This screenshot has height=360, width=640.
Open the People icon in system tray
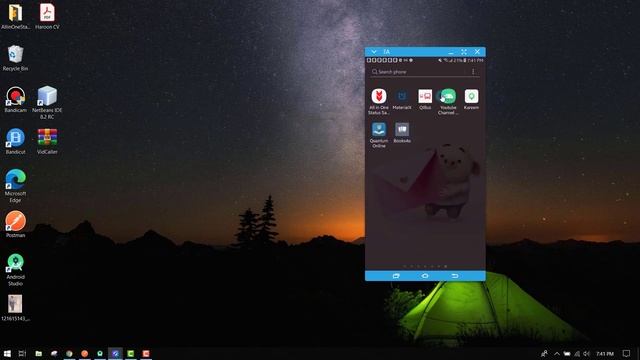click(x=544, y=354)
